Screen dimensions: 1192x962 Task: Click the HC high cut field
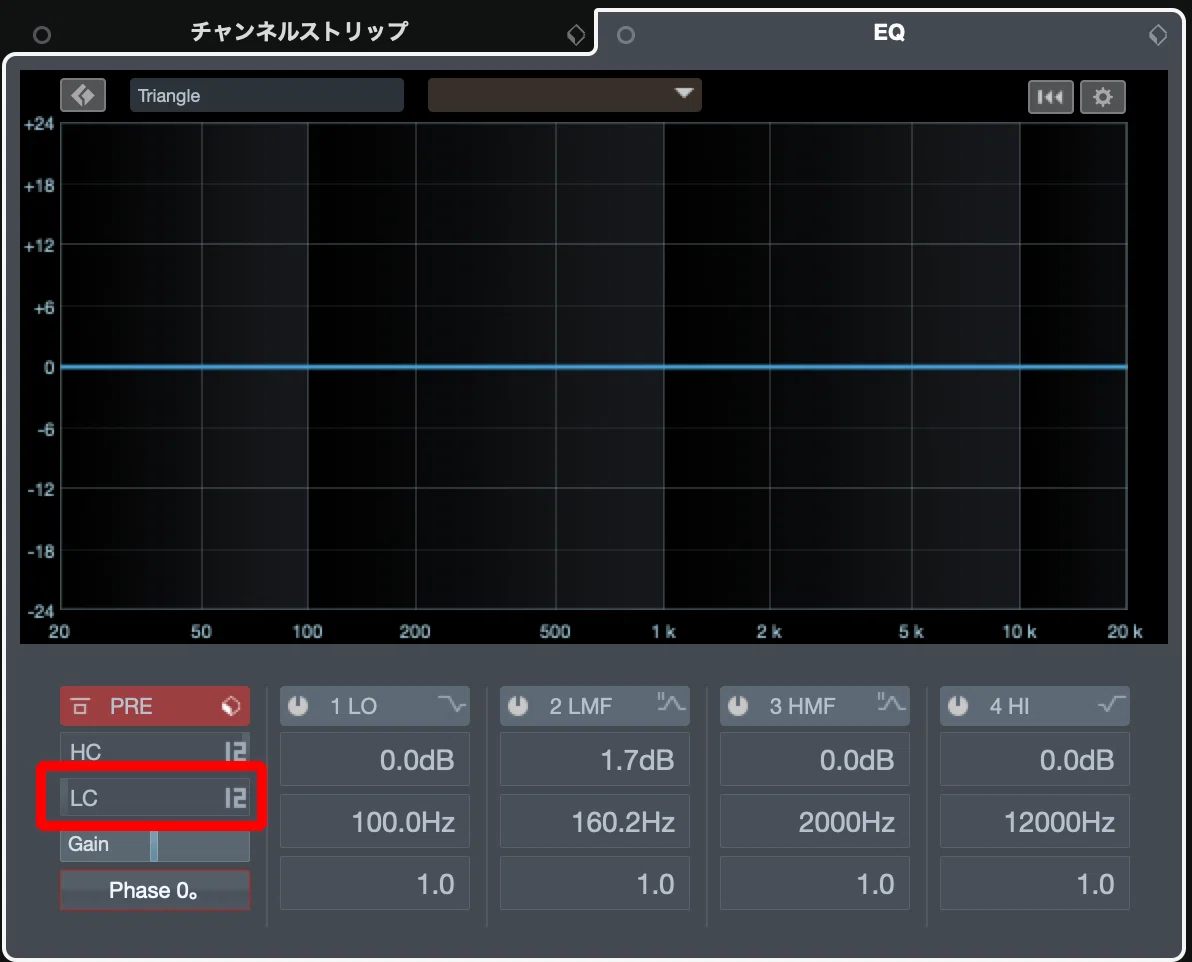click(x=155, y=751)
